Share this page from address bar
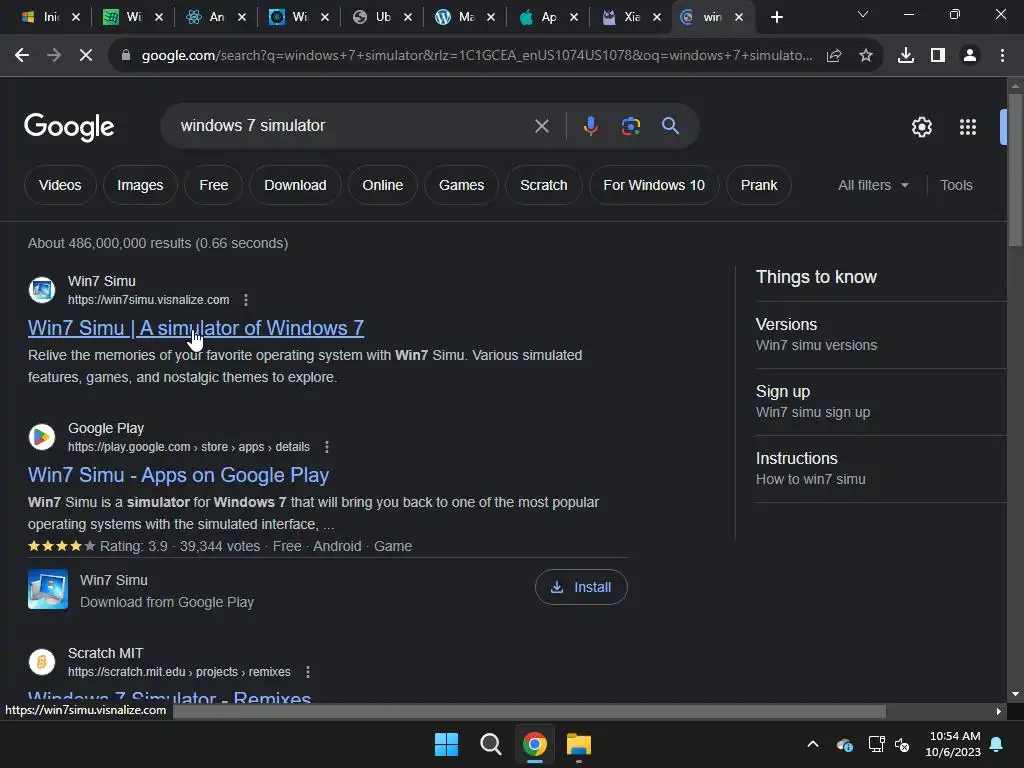 pos(834,56)
